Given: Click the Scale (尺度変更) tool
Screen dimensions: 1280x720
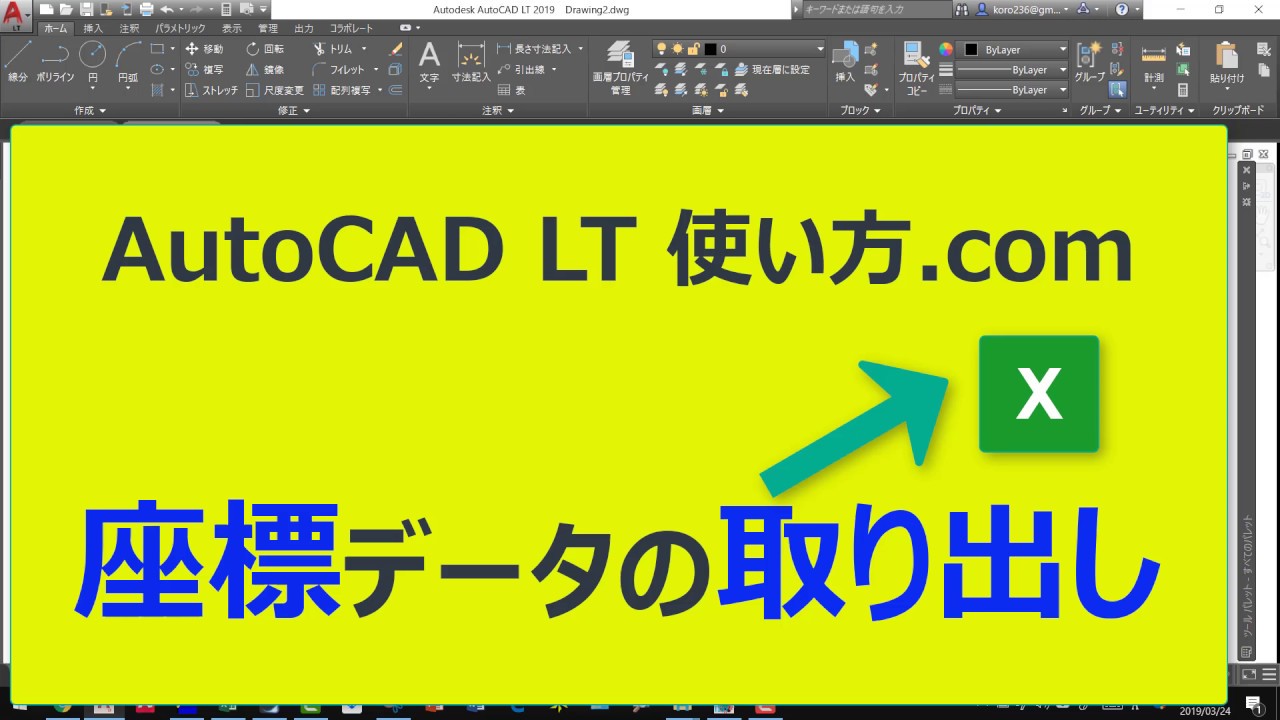Looking at the screenshot, I should coord(274,90).
